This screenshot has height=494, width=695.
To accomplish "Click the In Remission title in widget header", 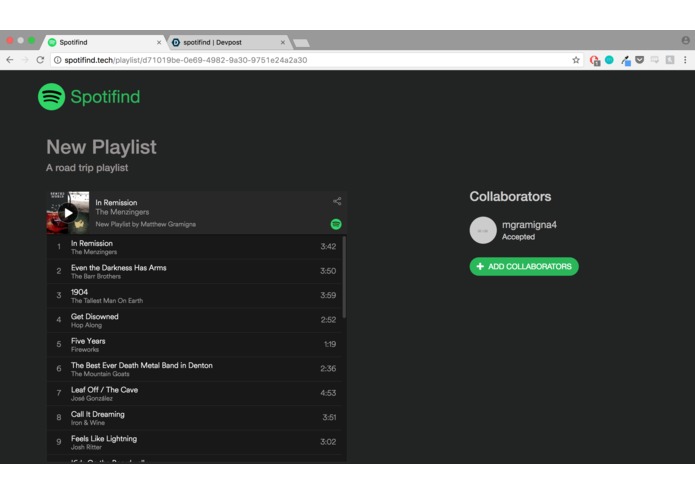I will pos(116,202).
